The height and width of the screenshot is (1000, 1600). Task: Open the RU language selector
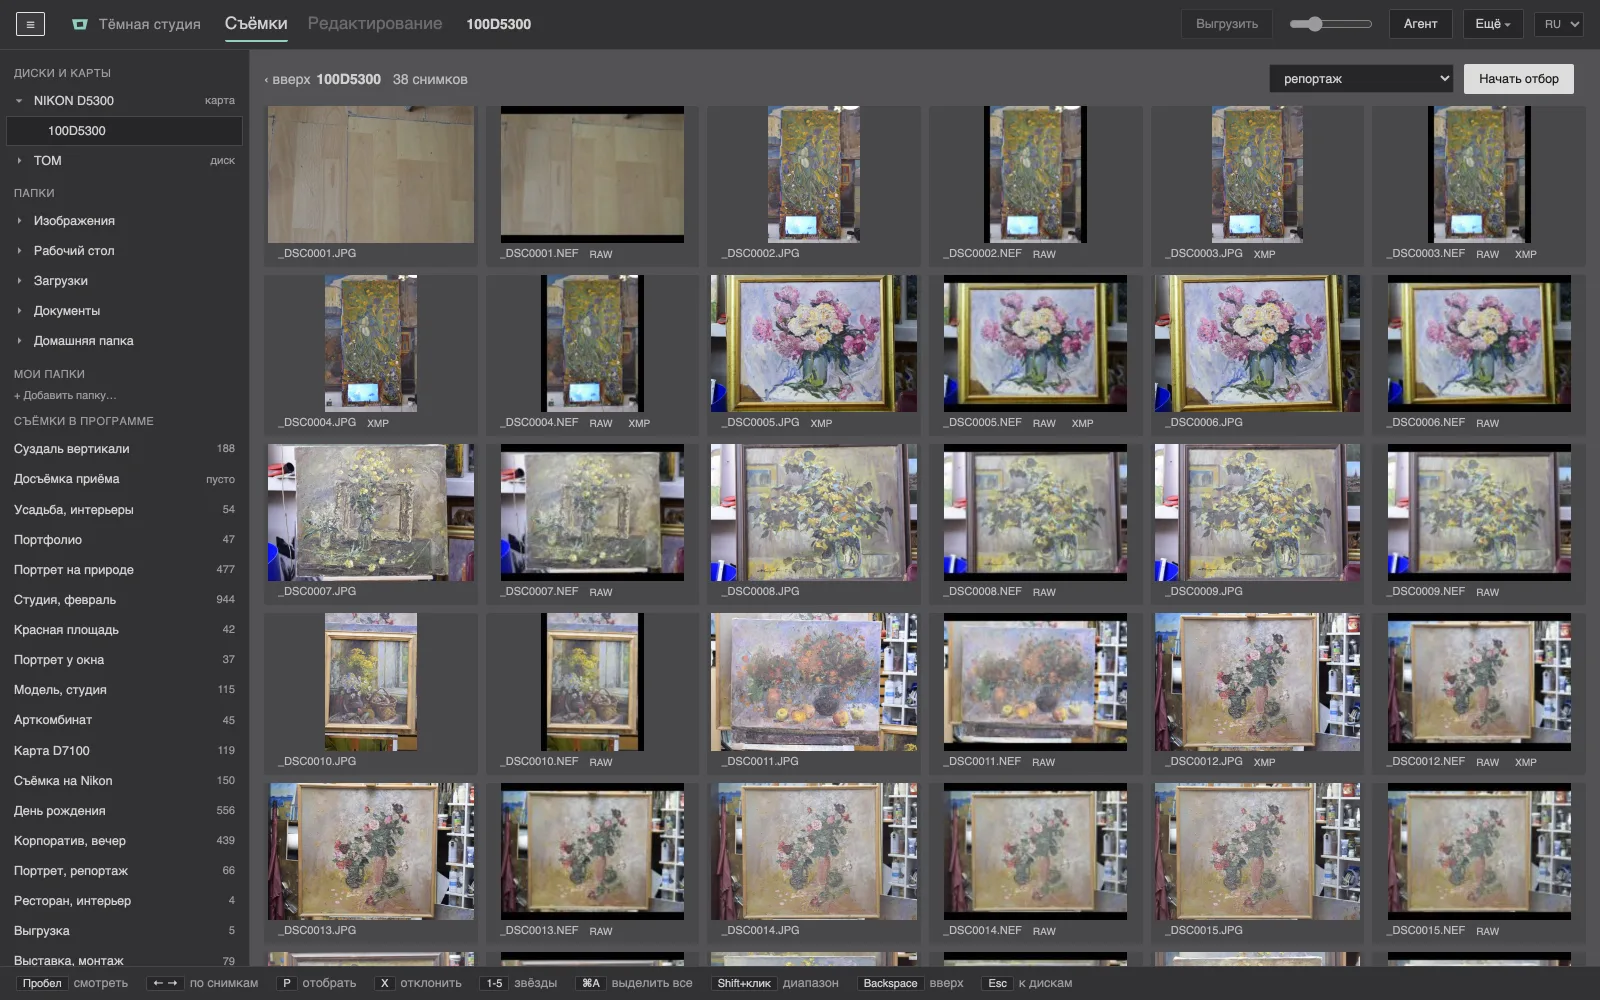pos(1559,24)
